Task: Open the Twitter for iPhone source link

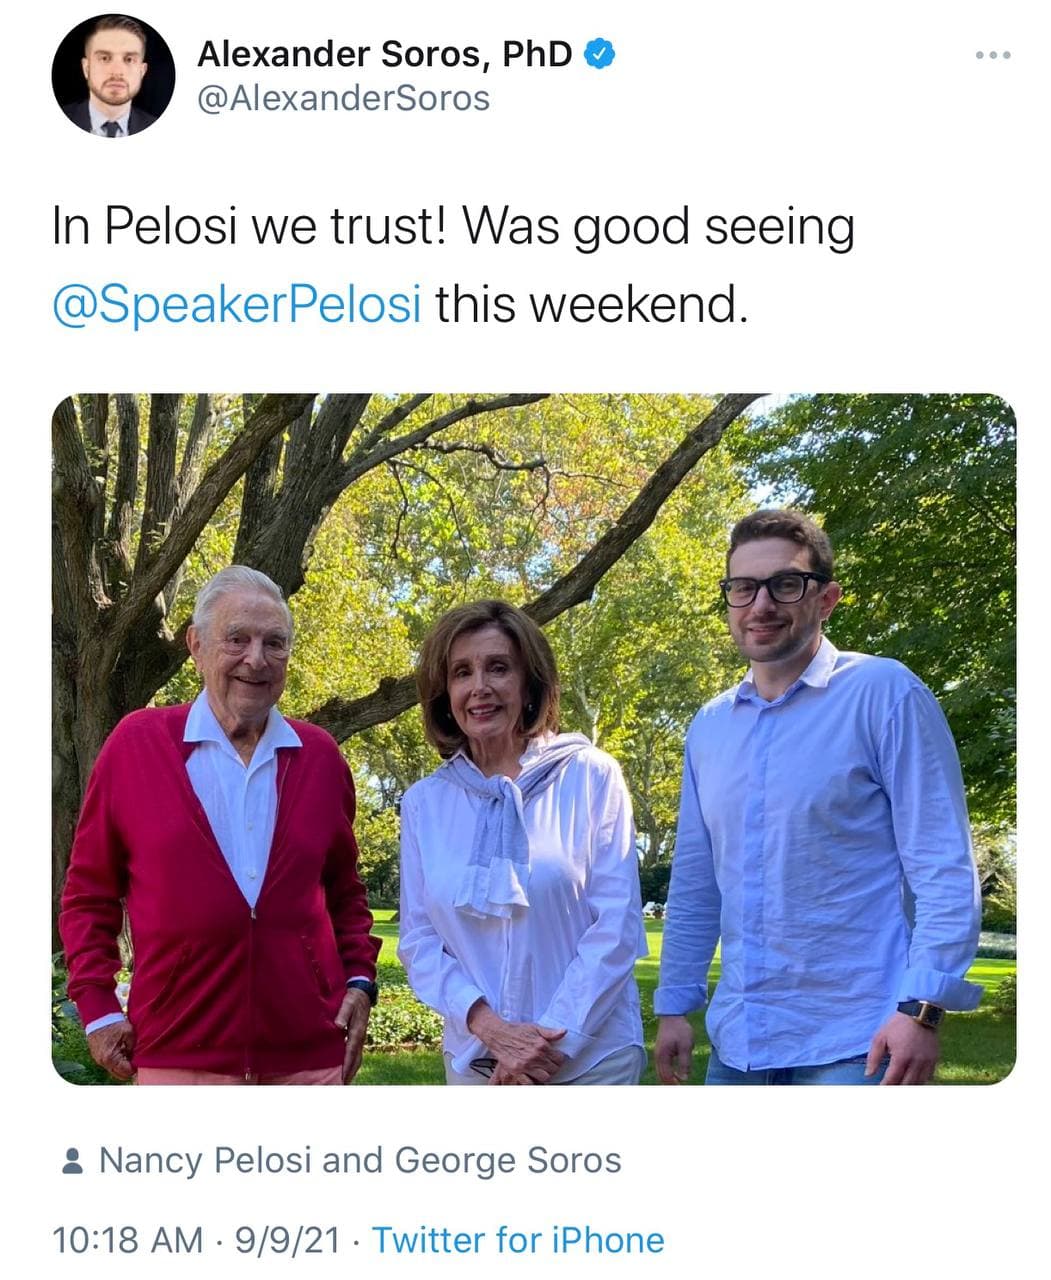Action: point(518,1240)
